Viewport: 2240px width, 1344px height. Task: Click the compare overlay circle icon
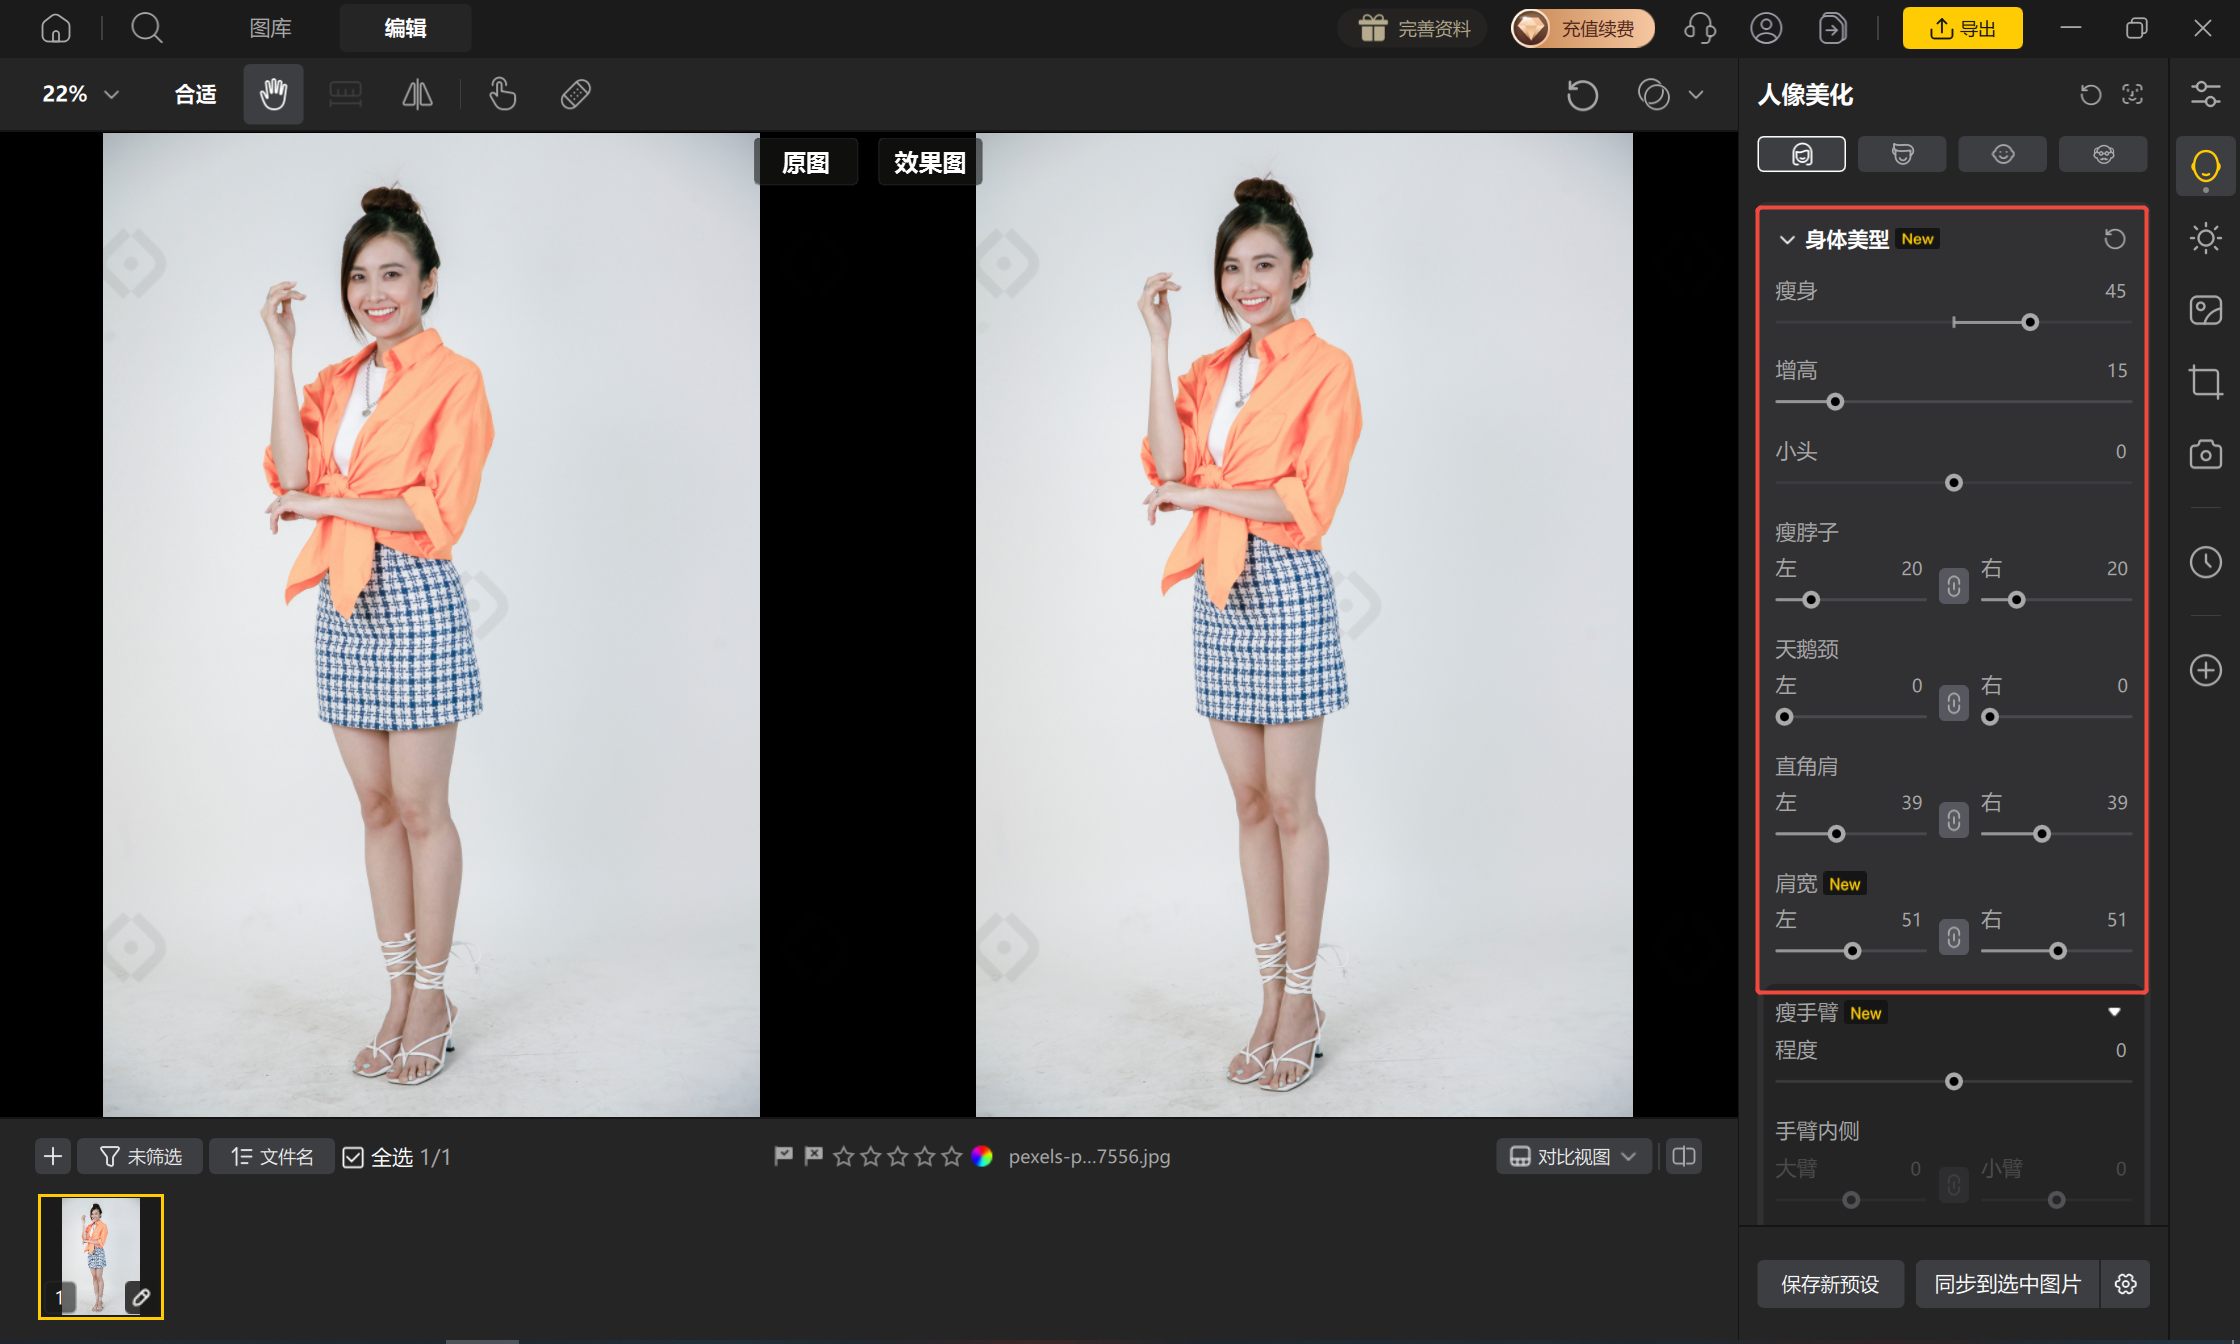click(x=1653, y=95)
